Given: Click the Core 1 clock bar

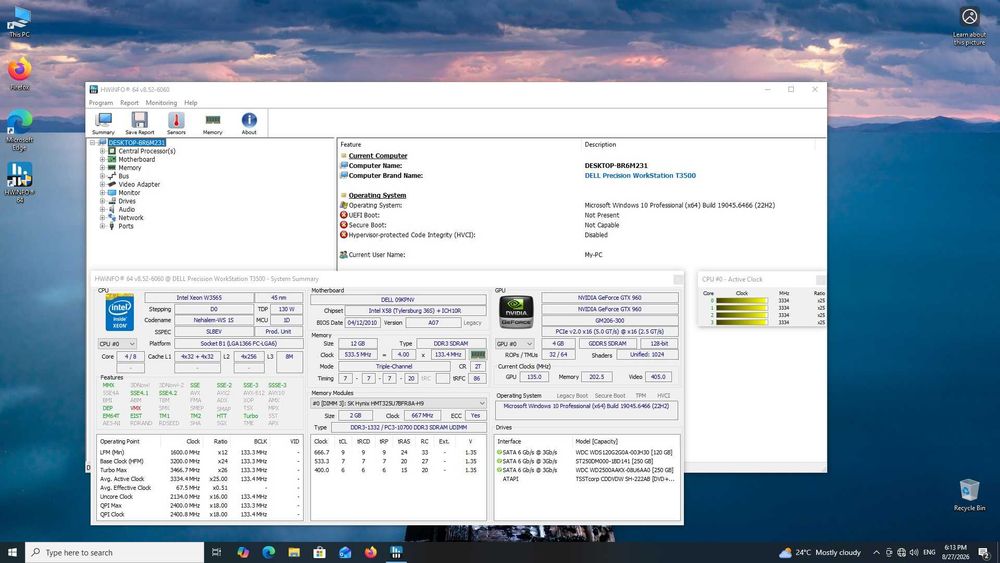Looking at the screenshot, I should 741,308.
